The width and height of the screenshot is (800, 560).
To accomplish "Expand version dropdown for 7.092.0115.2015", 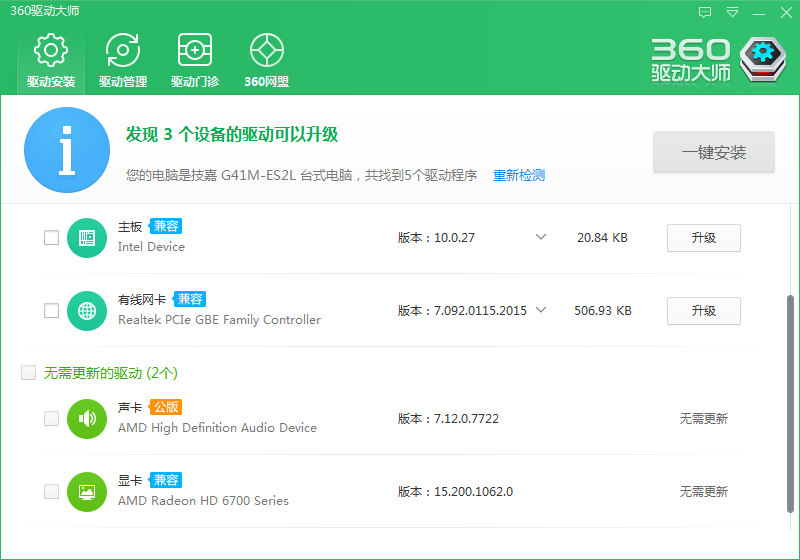I will pos(541,310).
